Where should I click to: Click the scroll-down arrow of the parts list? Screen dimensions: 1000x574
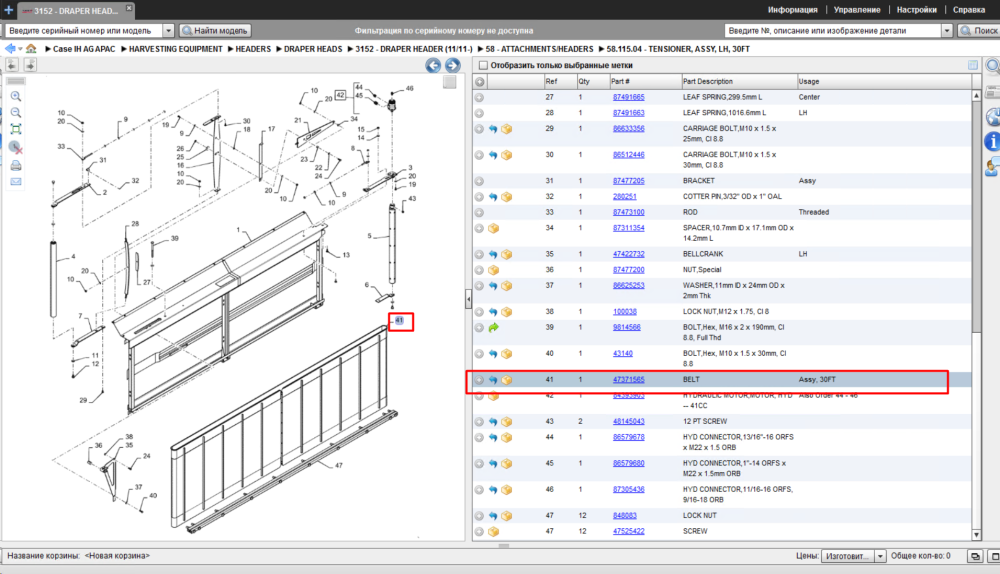click(x=976, y=535)
